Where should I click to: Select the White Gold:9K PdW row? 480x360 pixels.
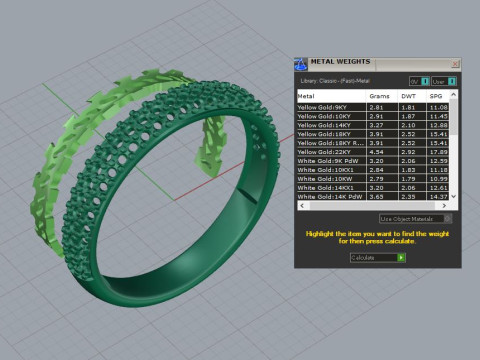click(x=373, y=161)
